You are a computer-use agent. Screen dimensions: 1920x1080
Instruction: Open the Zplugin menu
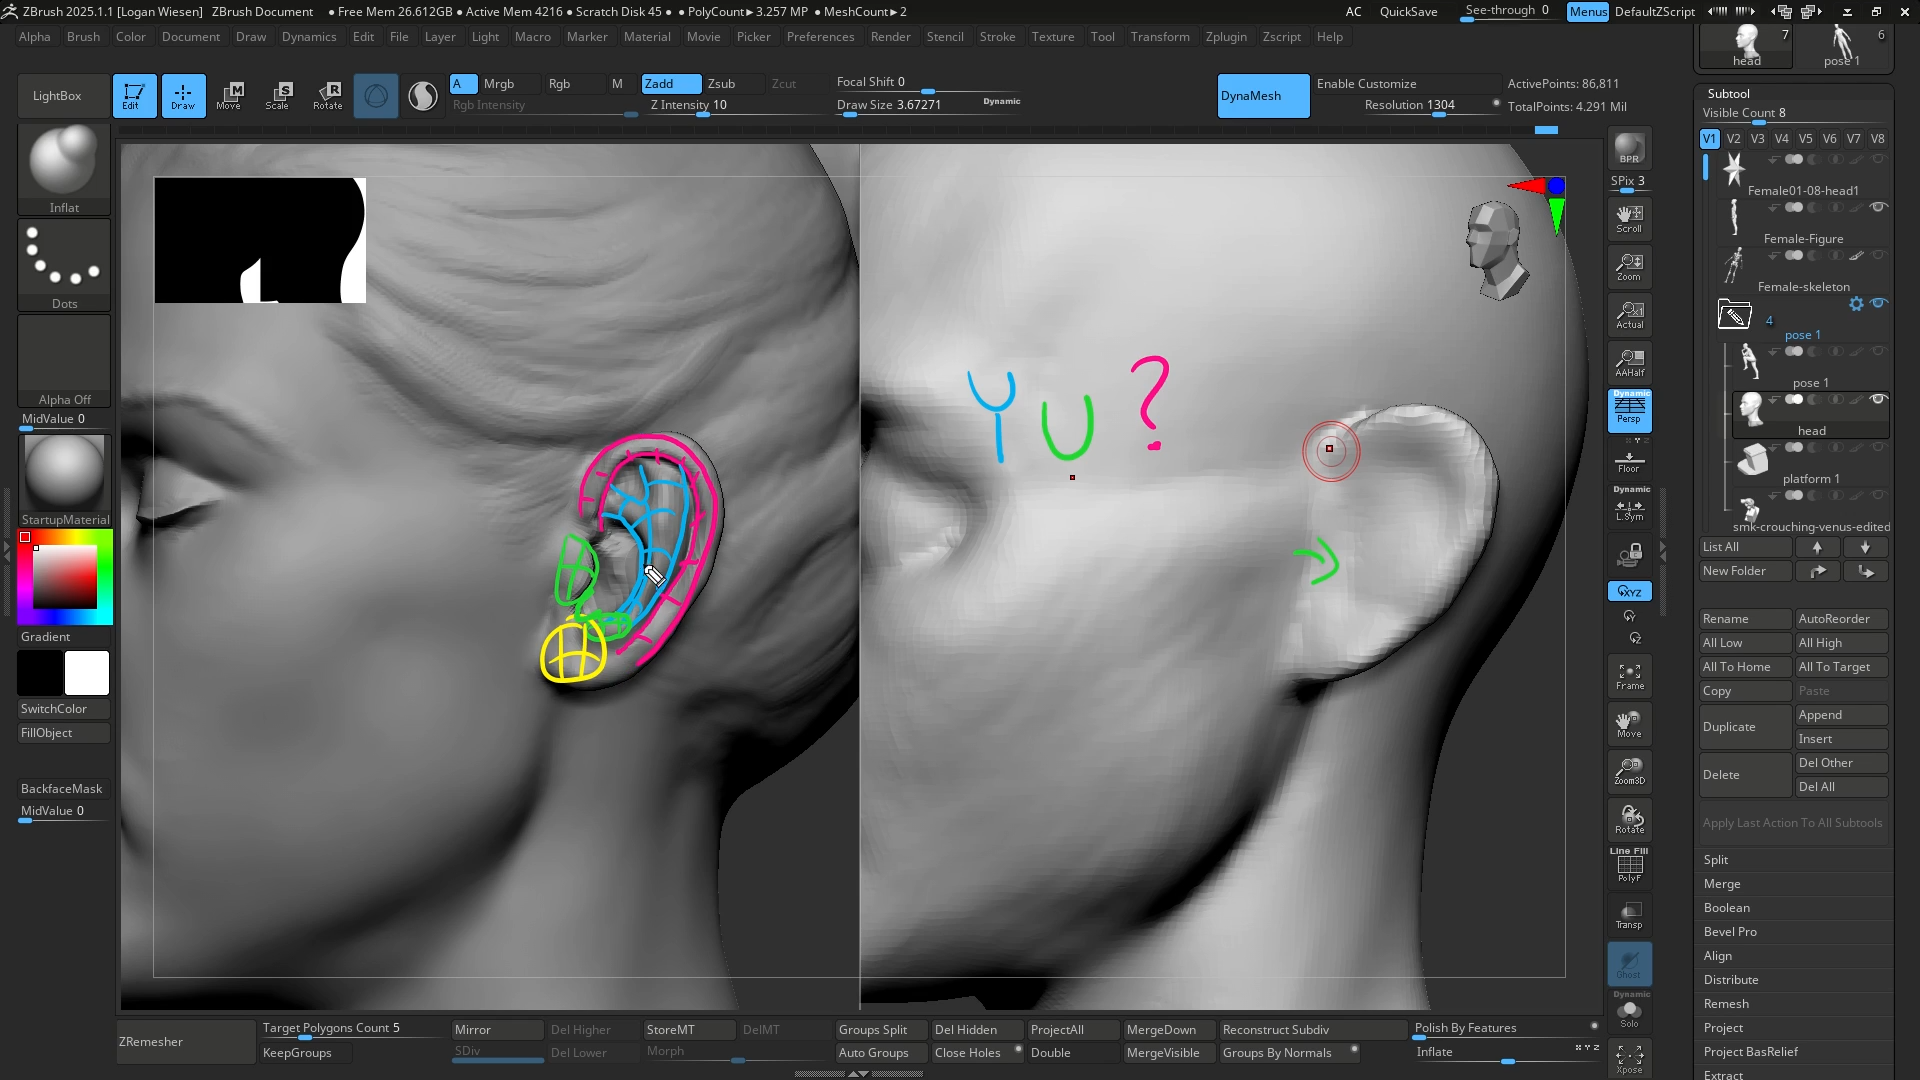(1225, 37)
